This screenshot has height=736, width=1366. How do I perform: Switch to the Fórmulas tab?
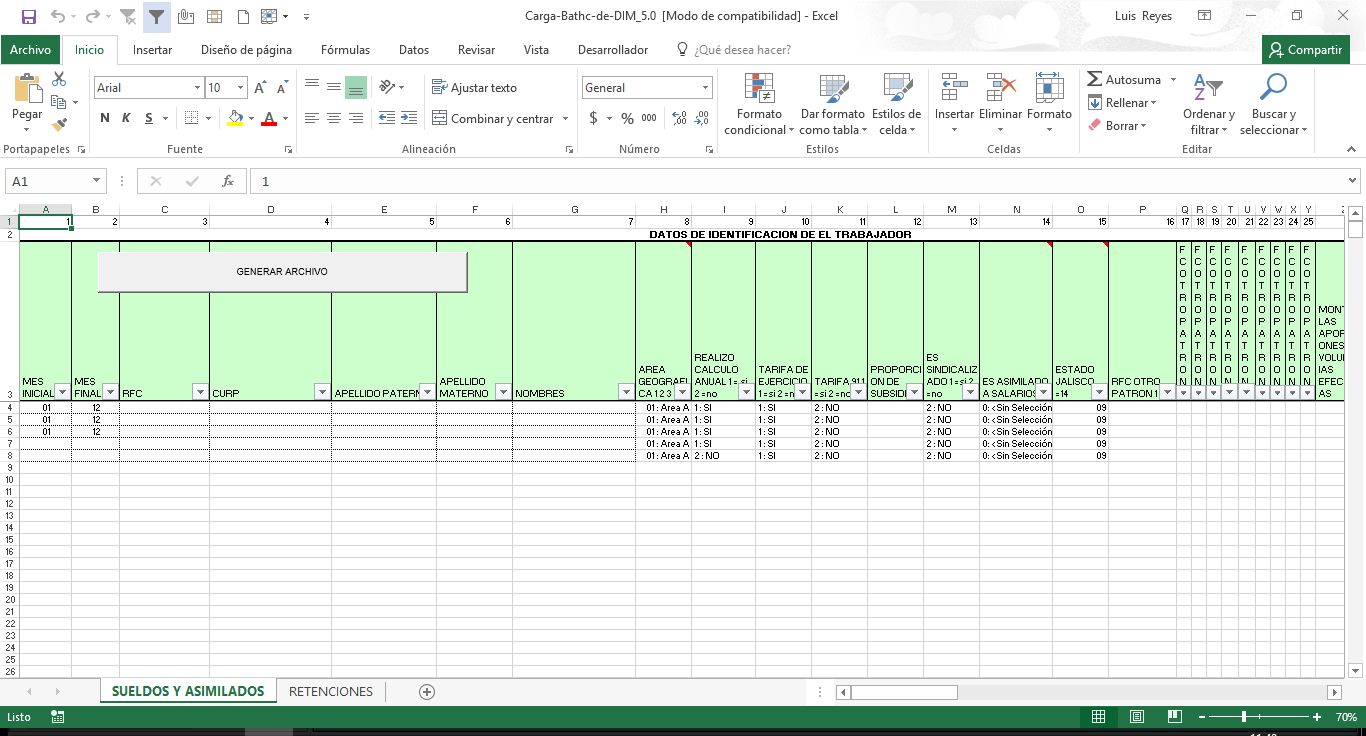point(345,50)
